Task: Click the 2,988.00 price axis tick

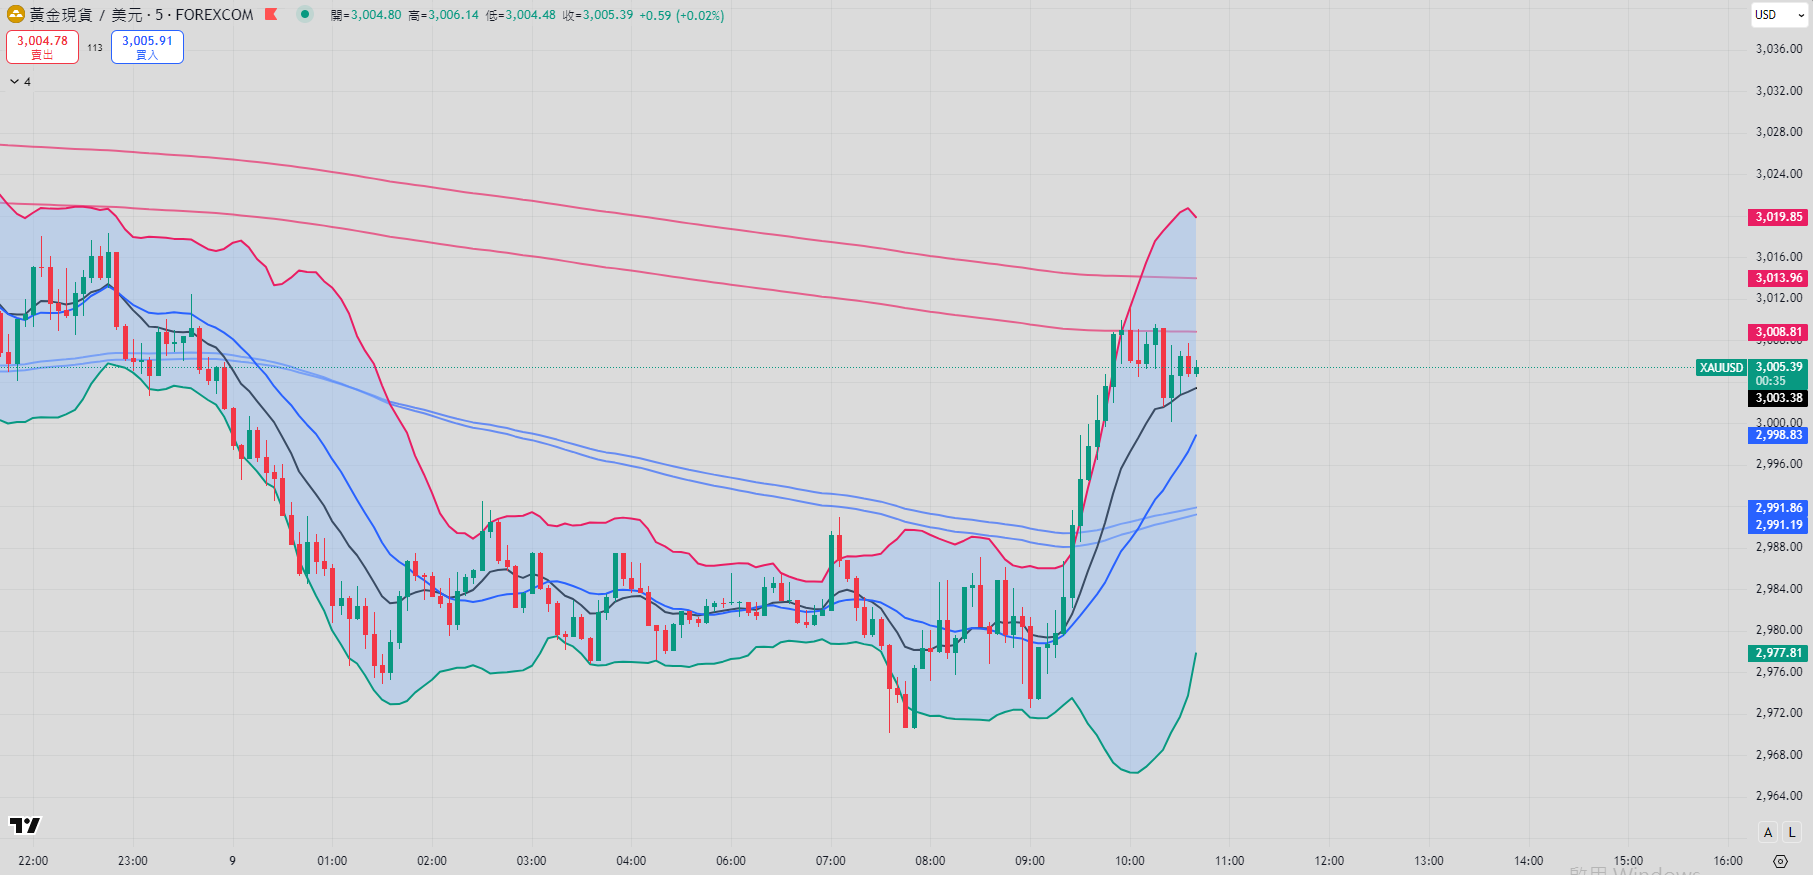Action: pos(1779,547)
